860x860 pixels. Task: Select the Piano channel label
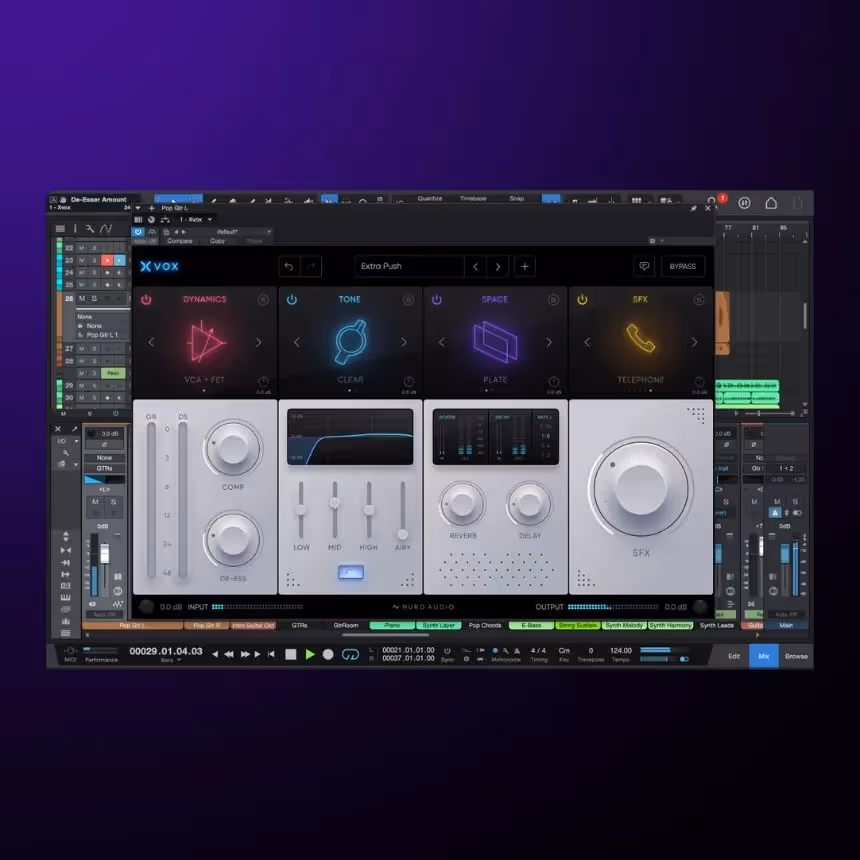[x=392, y=625]
